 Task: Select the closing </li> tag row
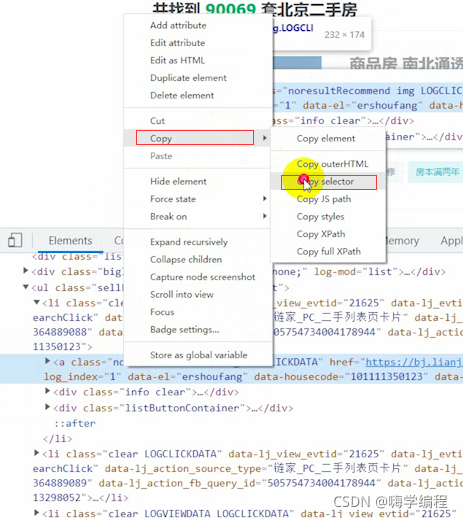[x=57, y=438]
